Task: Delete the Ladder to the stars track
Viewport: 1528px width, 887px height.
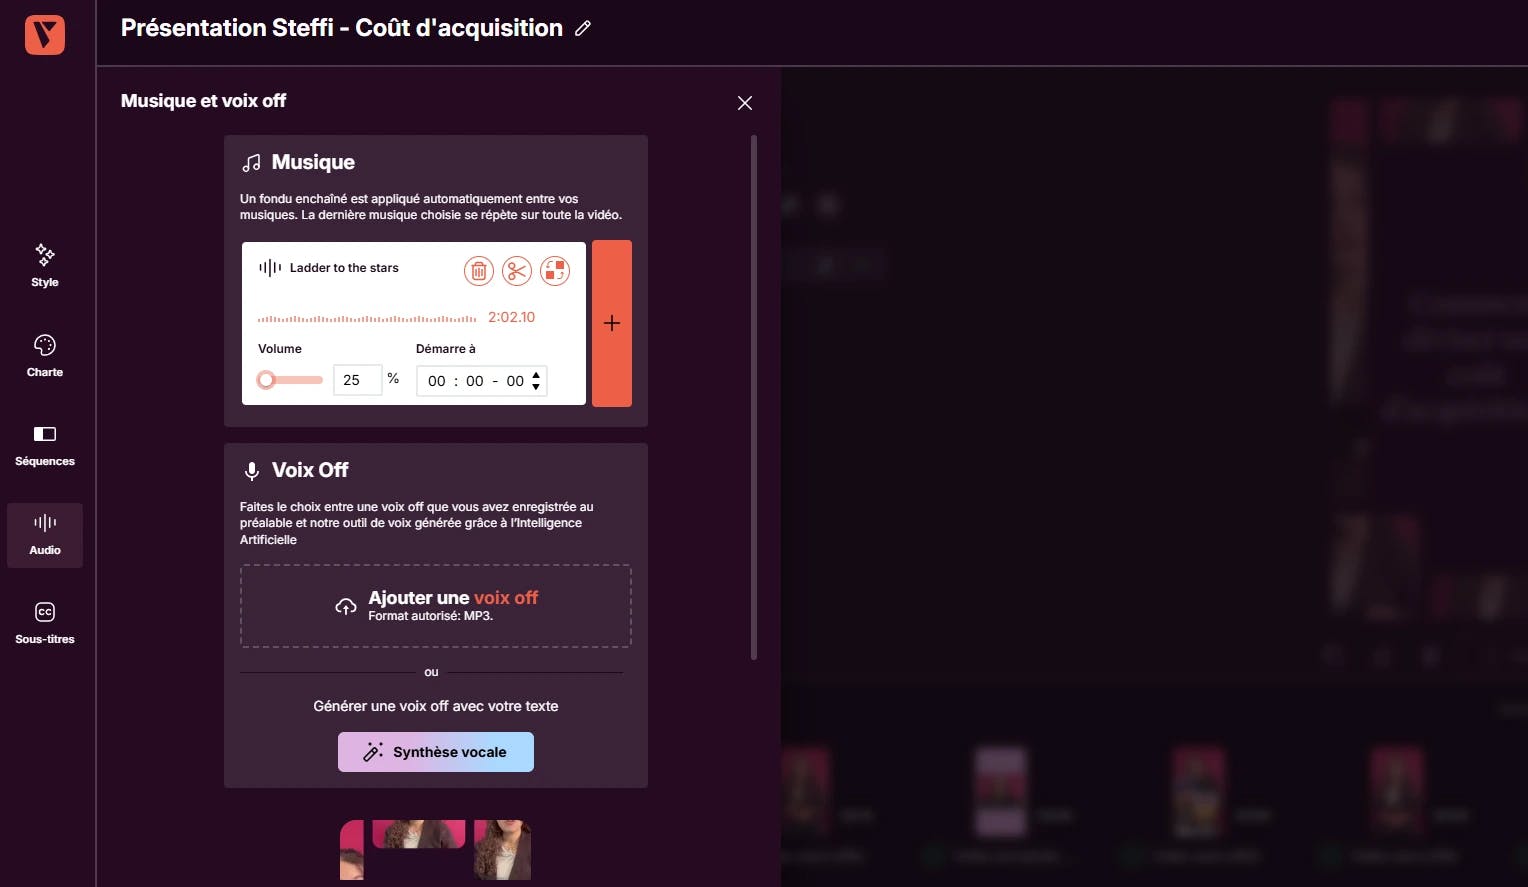Action: [479, 271]
